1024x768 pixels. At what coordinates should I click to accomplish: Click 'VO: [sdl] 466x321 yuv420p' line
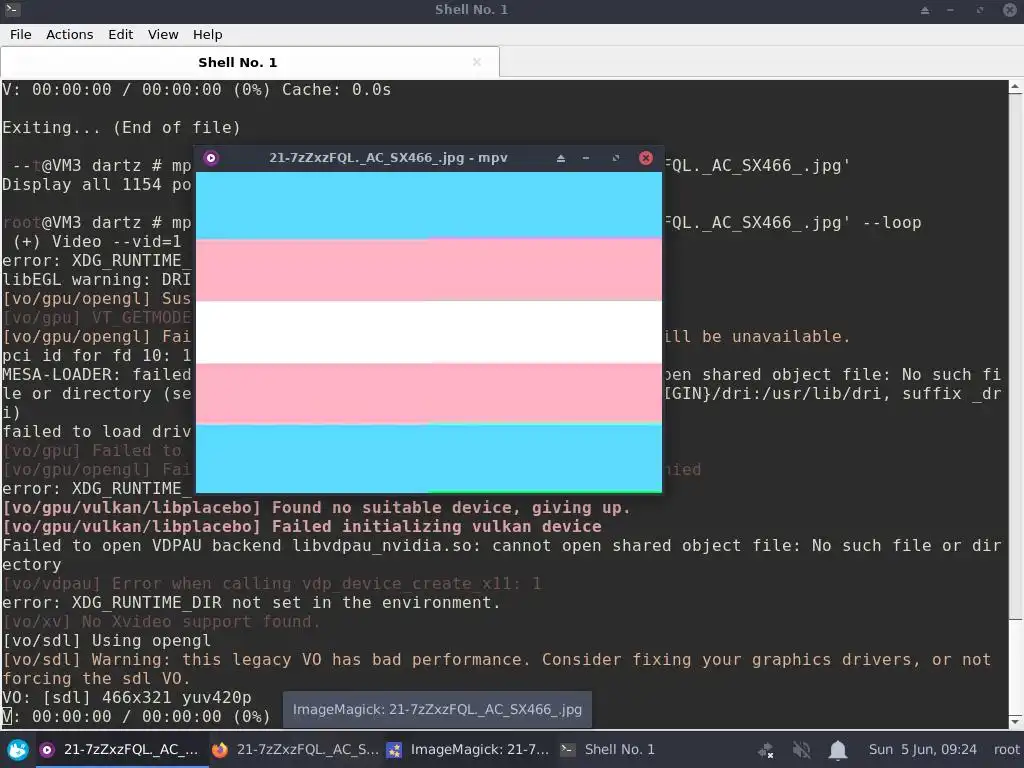coord(127,697)
